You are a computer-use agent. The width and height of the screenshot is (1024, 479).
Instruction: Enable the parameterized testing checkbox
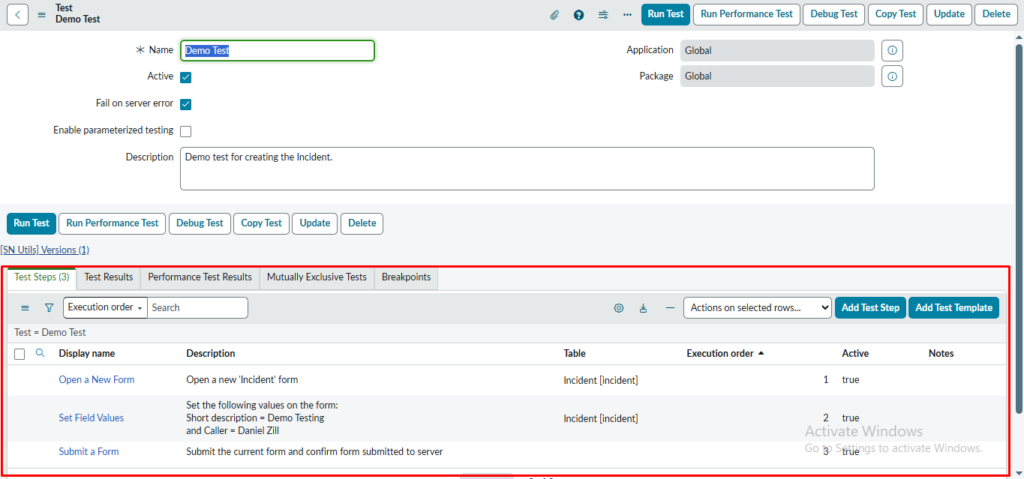(x=186, y=130)
